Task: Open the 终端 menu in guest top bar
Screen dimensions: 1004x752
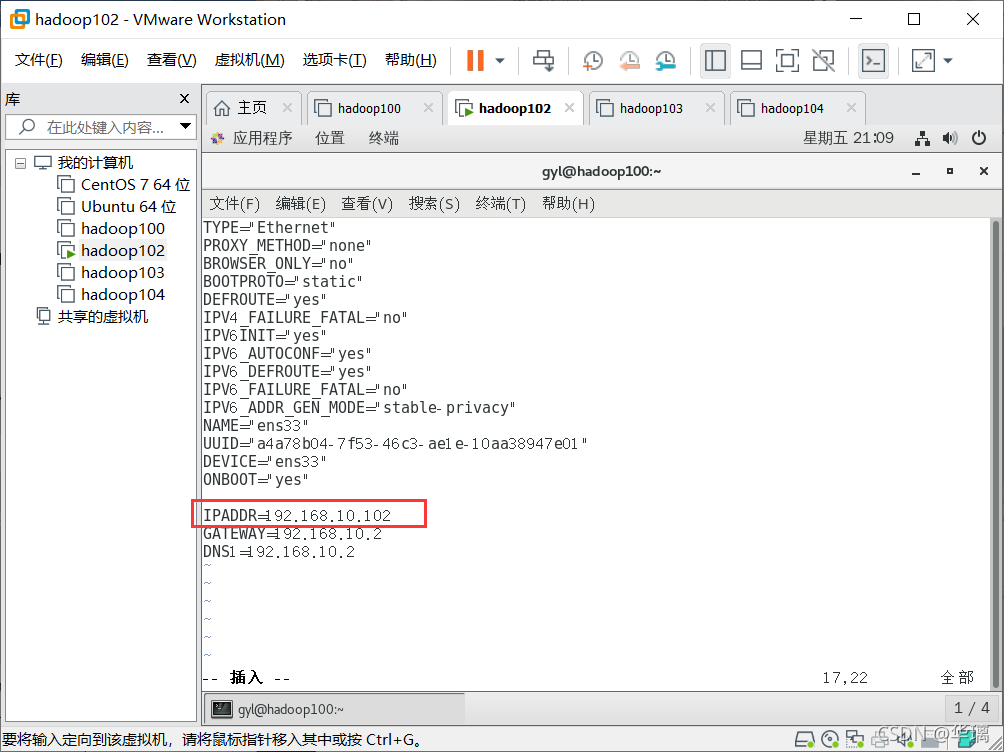Action: pyautogui.click(x=384, y=138)
